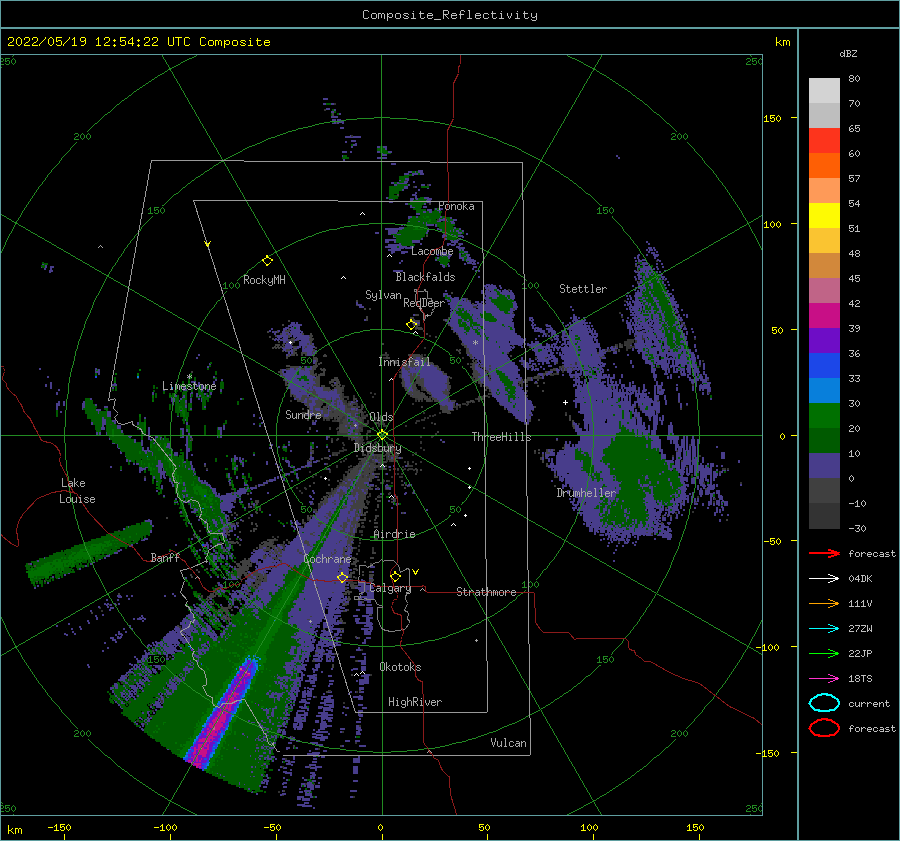The width and height of the screenshot is (900, 841).
Task: Select the orange 111V arrow icon
Action: coord(824,603)
